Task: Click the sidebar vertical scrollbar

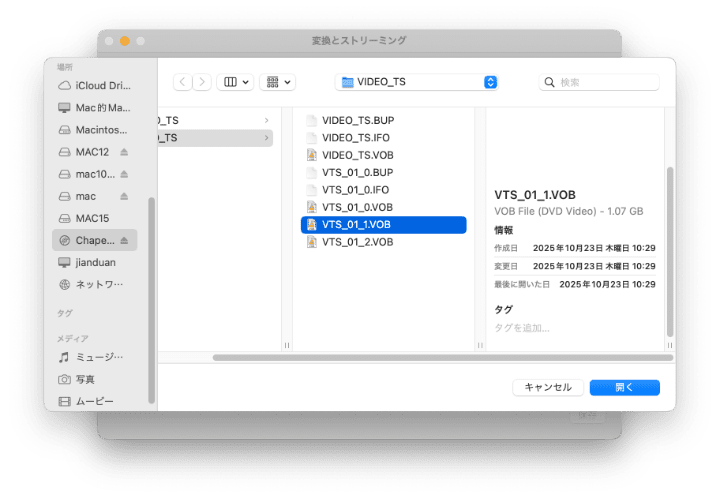Action: [x=152, y=300]
